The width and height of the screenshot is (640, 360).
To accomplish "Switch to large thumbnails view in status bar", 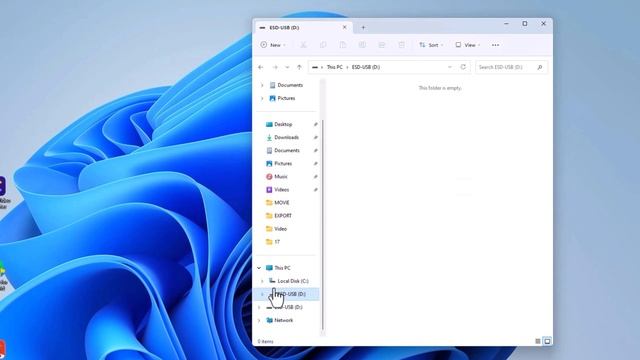I will (x=547, y=341).
